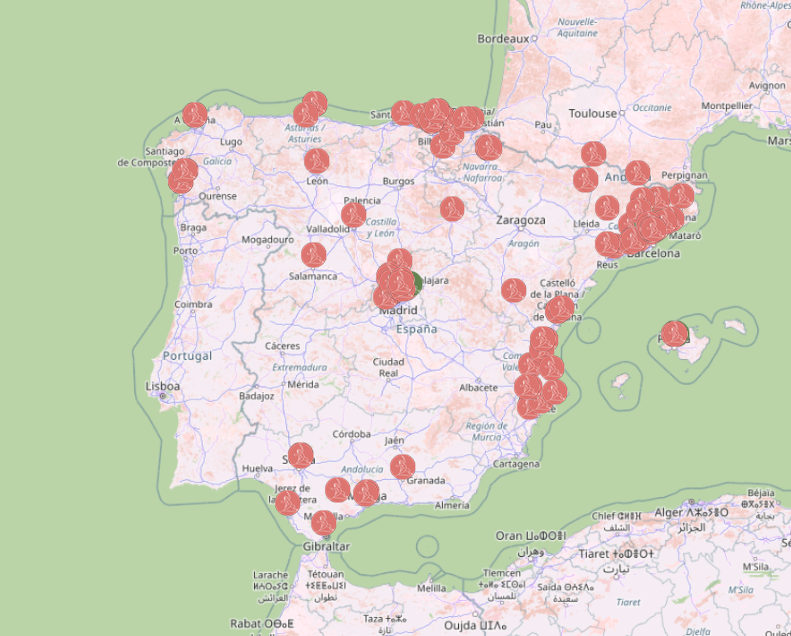Click the isolated marker west of Castelló

(x=514, y=290)
